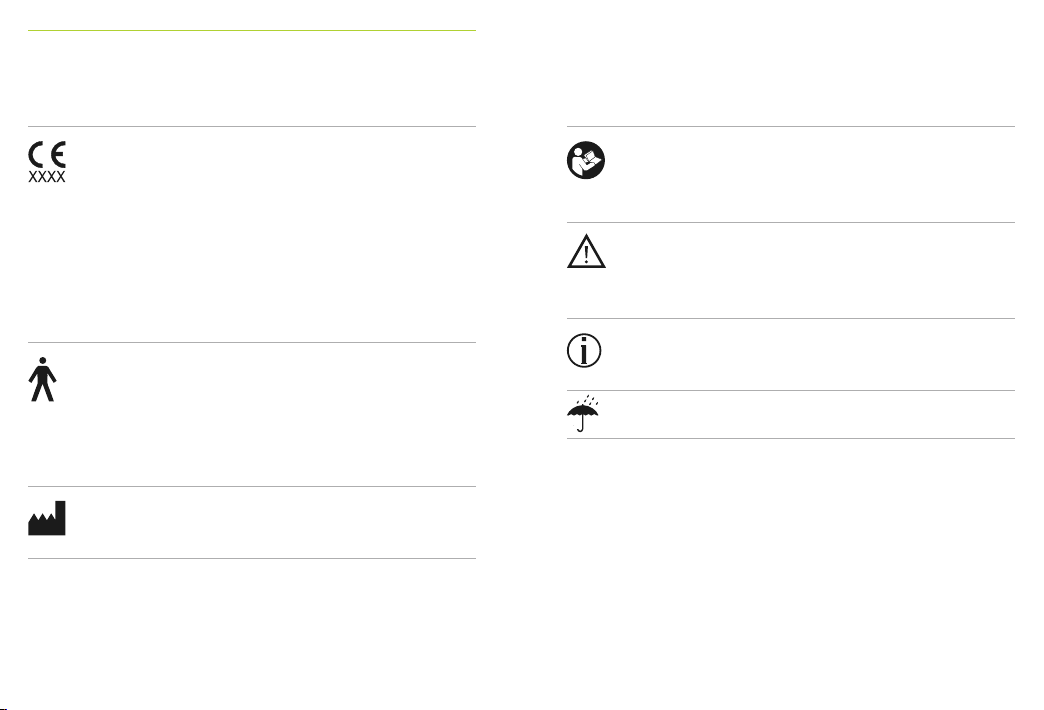Screen dimensions: 1044x710
Task: Click the exclamation mark inside the triangle
Action: tap(586, 254)
